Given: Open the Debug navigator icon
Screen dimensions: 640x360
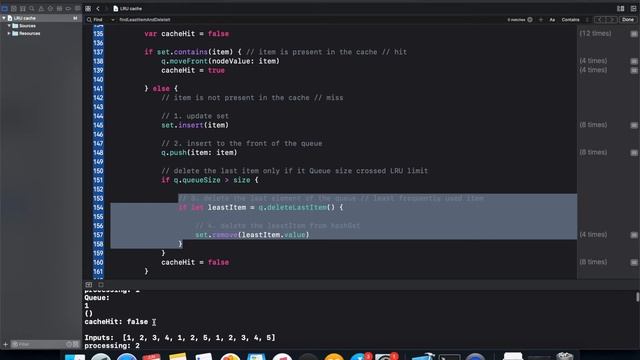Looking at the screenshot, I should click(x=59, y=8).
